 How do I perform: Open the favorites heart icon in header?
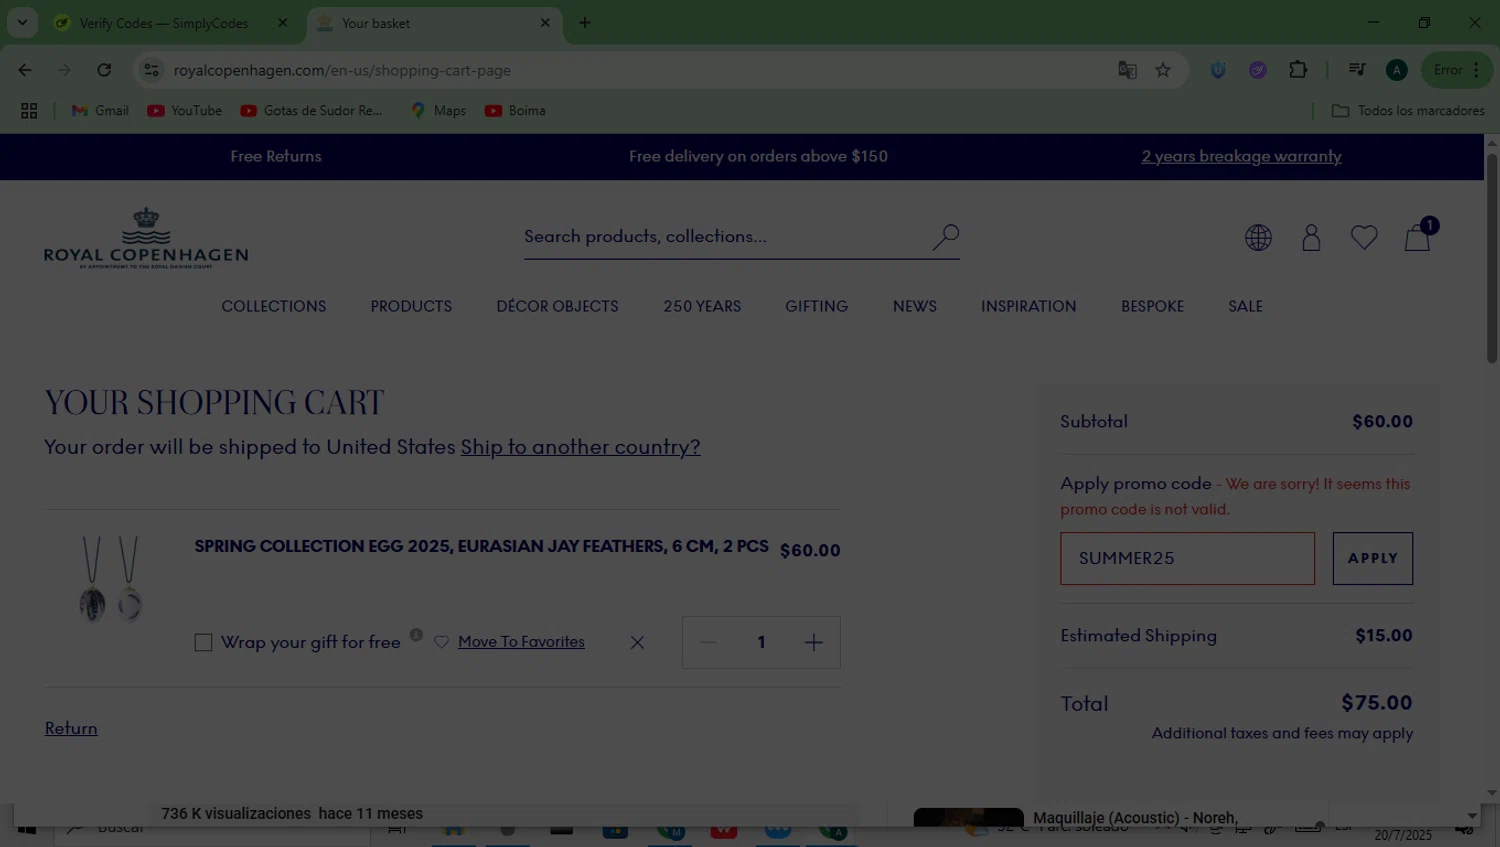tap(1364, 237)
